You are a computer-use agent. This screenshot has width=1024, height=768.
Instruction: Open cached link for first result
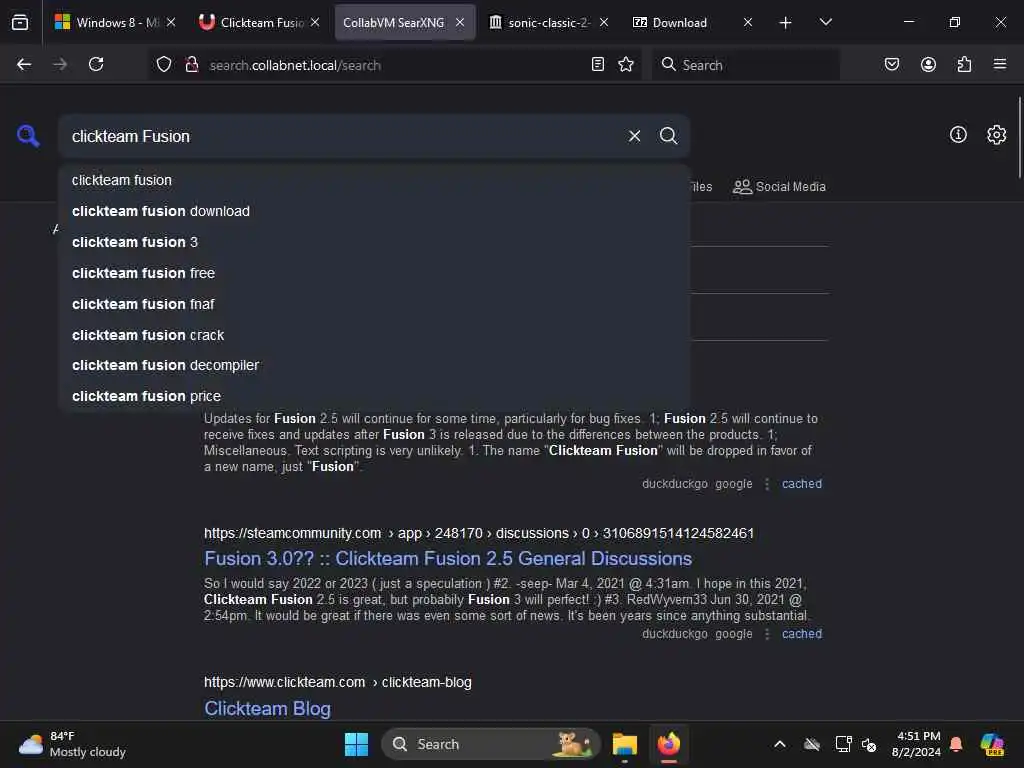802,484
